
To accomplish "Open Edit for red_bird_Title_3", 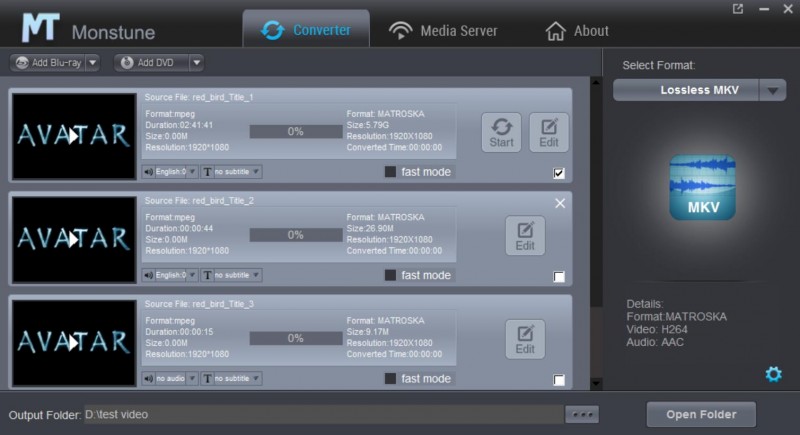I will pos(524,340).
